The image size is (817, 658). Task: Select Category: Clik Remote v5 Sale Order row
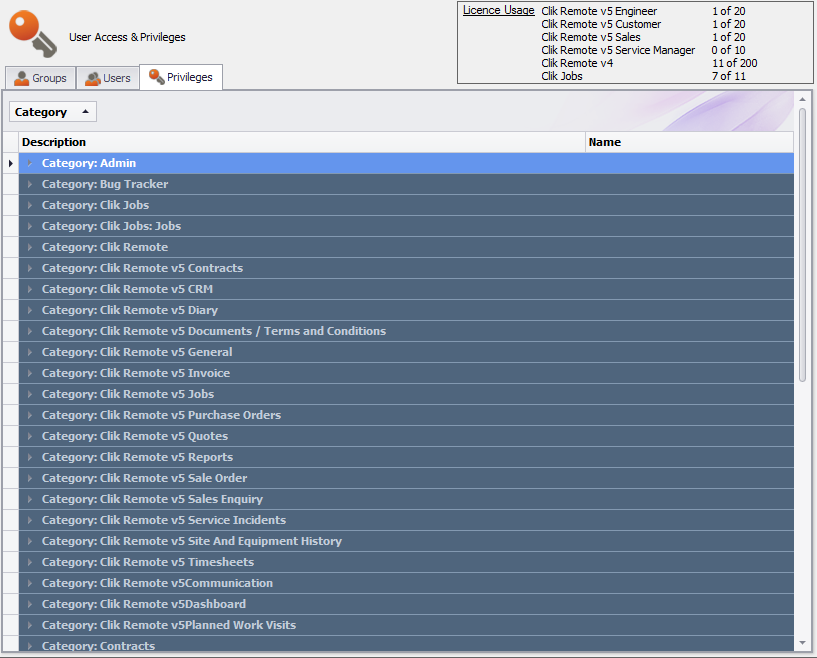(406, 478)
